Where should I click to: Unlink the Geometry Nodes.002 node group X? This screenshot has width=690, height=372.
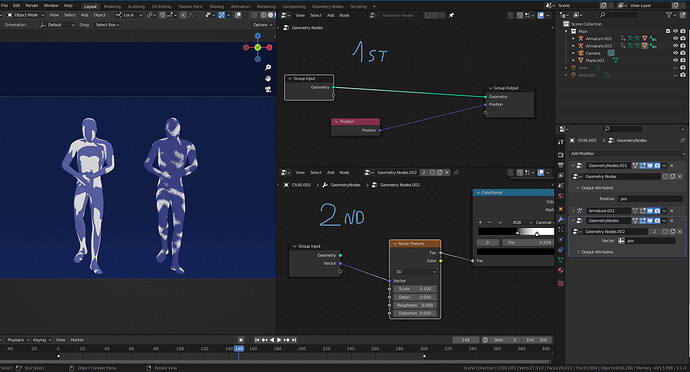(x=446, y=173)
